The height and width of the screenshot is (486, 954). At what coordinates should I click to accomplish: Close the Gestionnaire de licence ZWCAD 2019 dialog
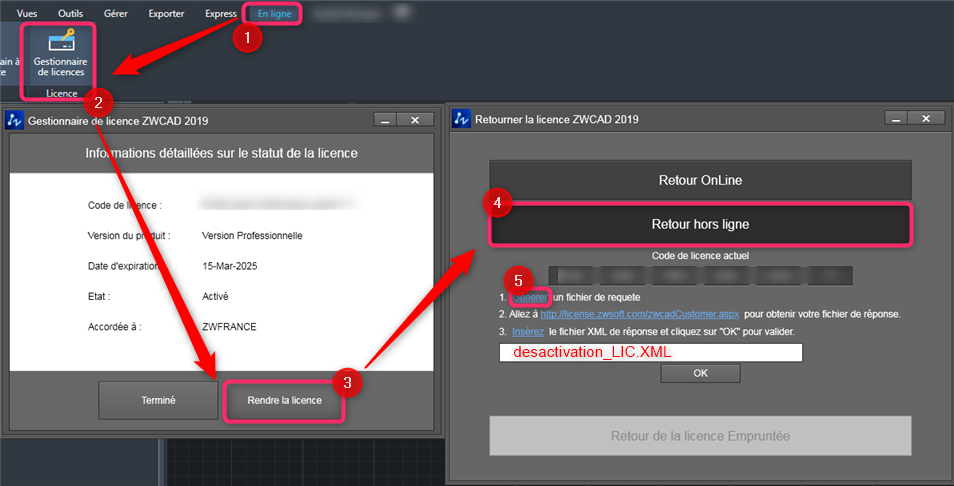pyautogui.click(x=414, y=120)
